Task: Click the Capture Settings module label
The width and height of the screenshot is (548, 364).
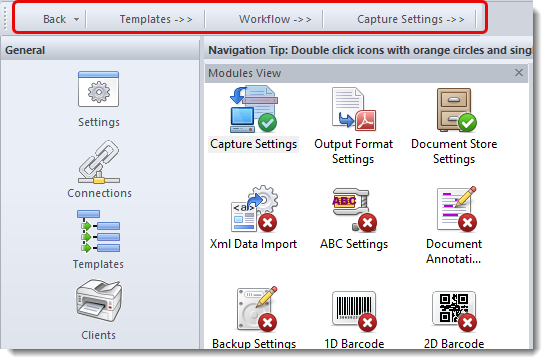Action: 253,144
